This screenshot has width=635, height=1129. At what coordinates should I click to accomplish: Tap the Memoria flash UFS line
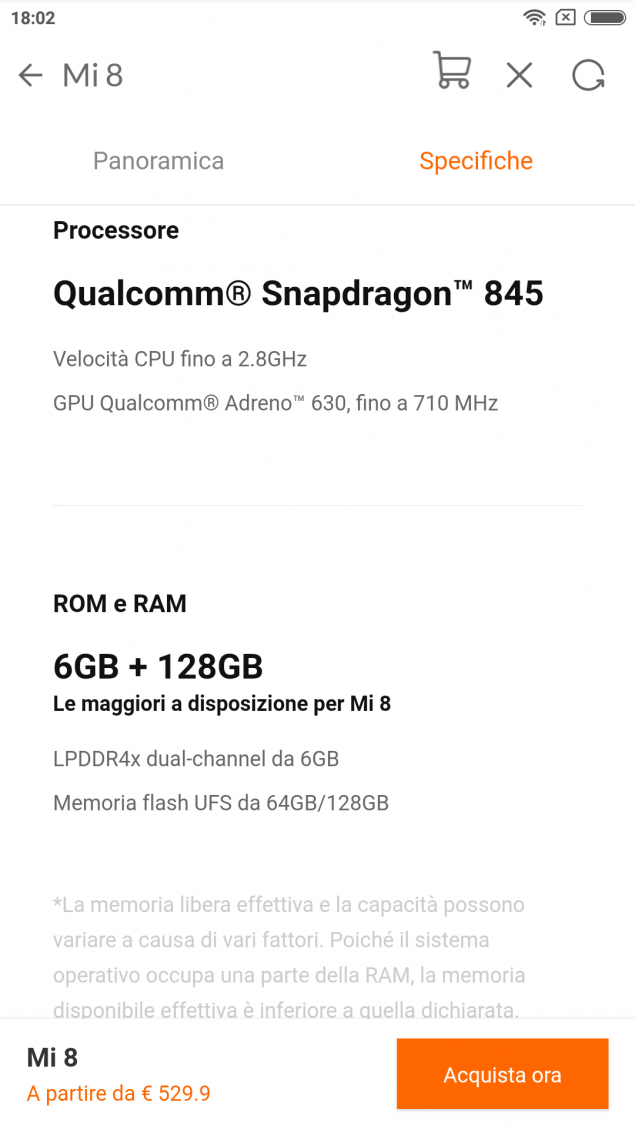221,802
